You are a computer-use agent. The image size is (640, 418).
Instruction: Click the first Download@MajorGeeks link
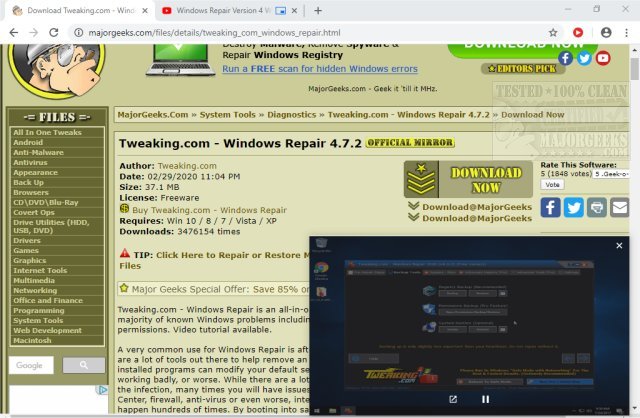point(477,207)
